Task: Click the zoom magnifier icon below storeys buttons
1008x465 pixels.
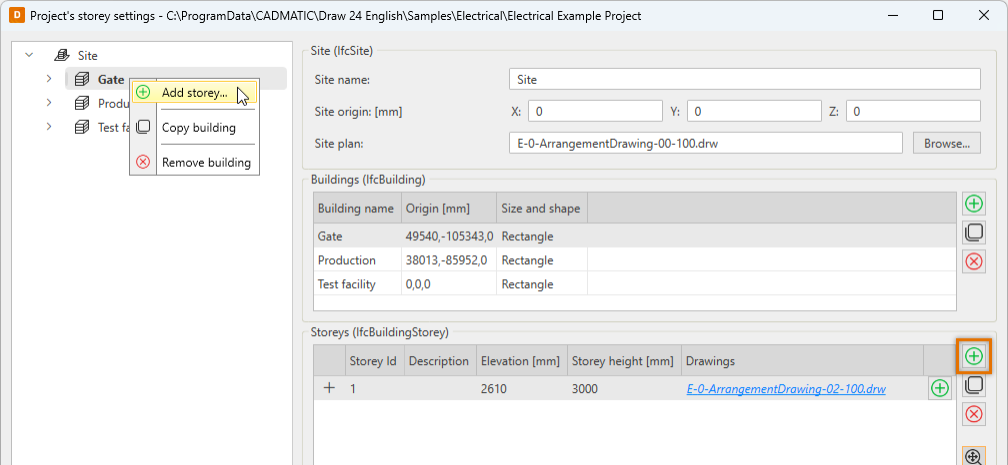Action: coord(973,456)
